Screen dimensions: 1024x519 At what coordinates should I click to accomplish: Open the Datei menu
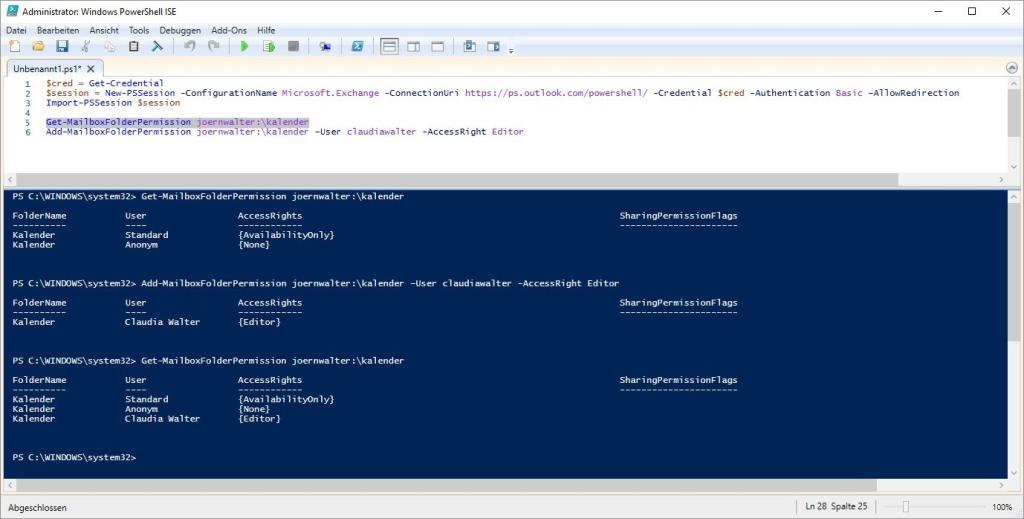click(x=16, y=30)
